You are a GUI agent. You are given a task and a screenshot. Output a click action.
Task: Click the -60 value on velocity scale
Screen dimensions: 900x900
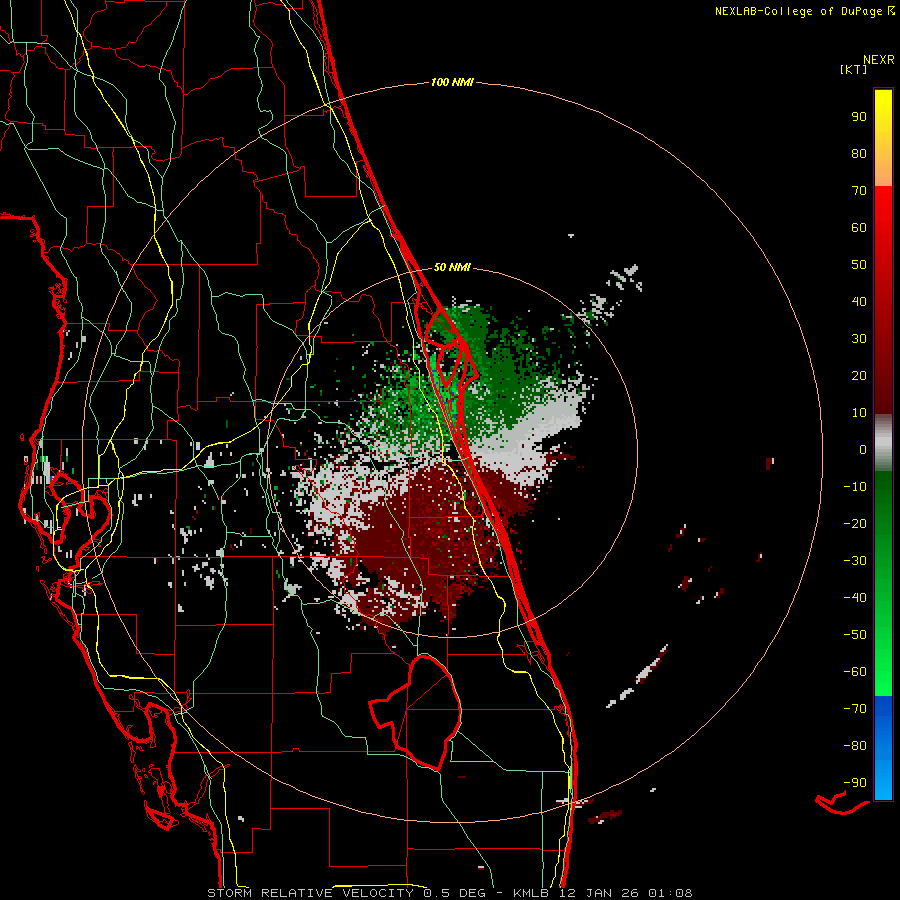(x=855, y=672)
